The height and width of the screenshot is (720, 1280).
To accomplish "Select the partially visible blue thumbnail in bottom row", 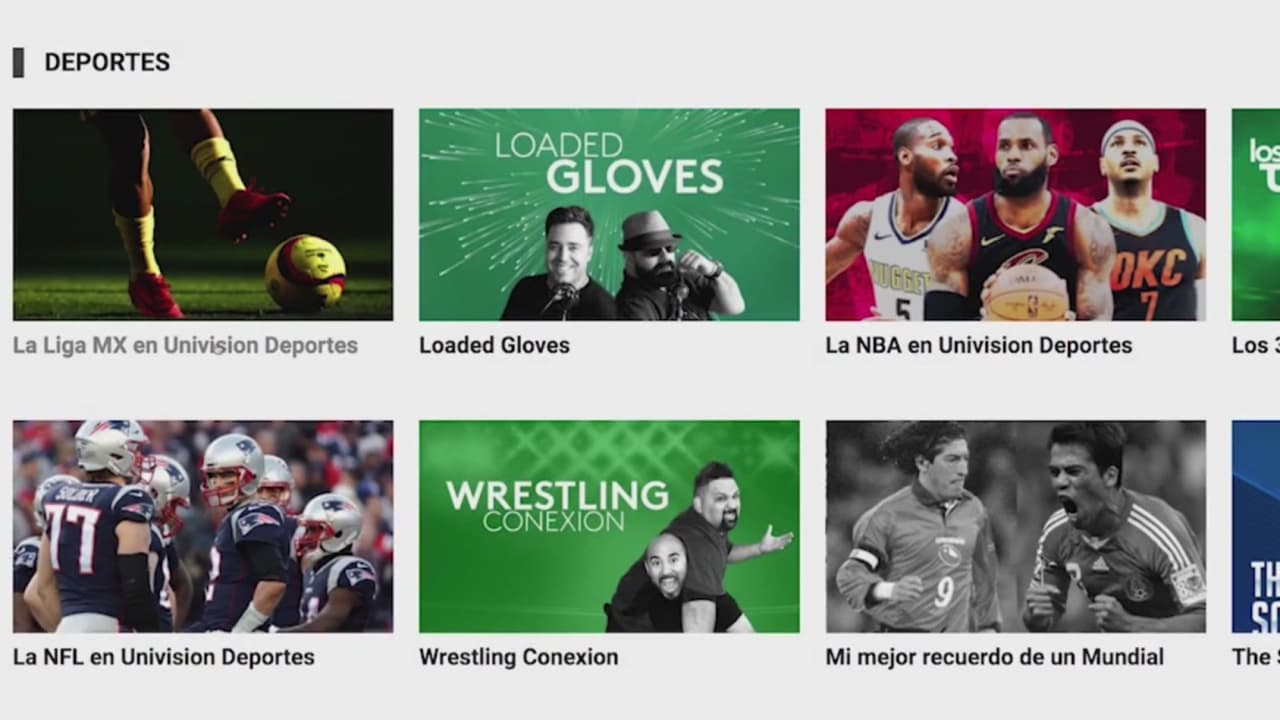I will click(1256, 526).
